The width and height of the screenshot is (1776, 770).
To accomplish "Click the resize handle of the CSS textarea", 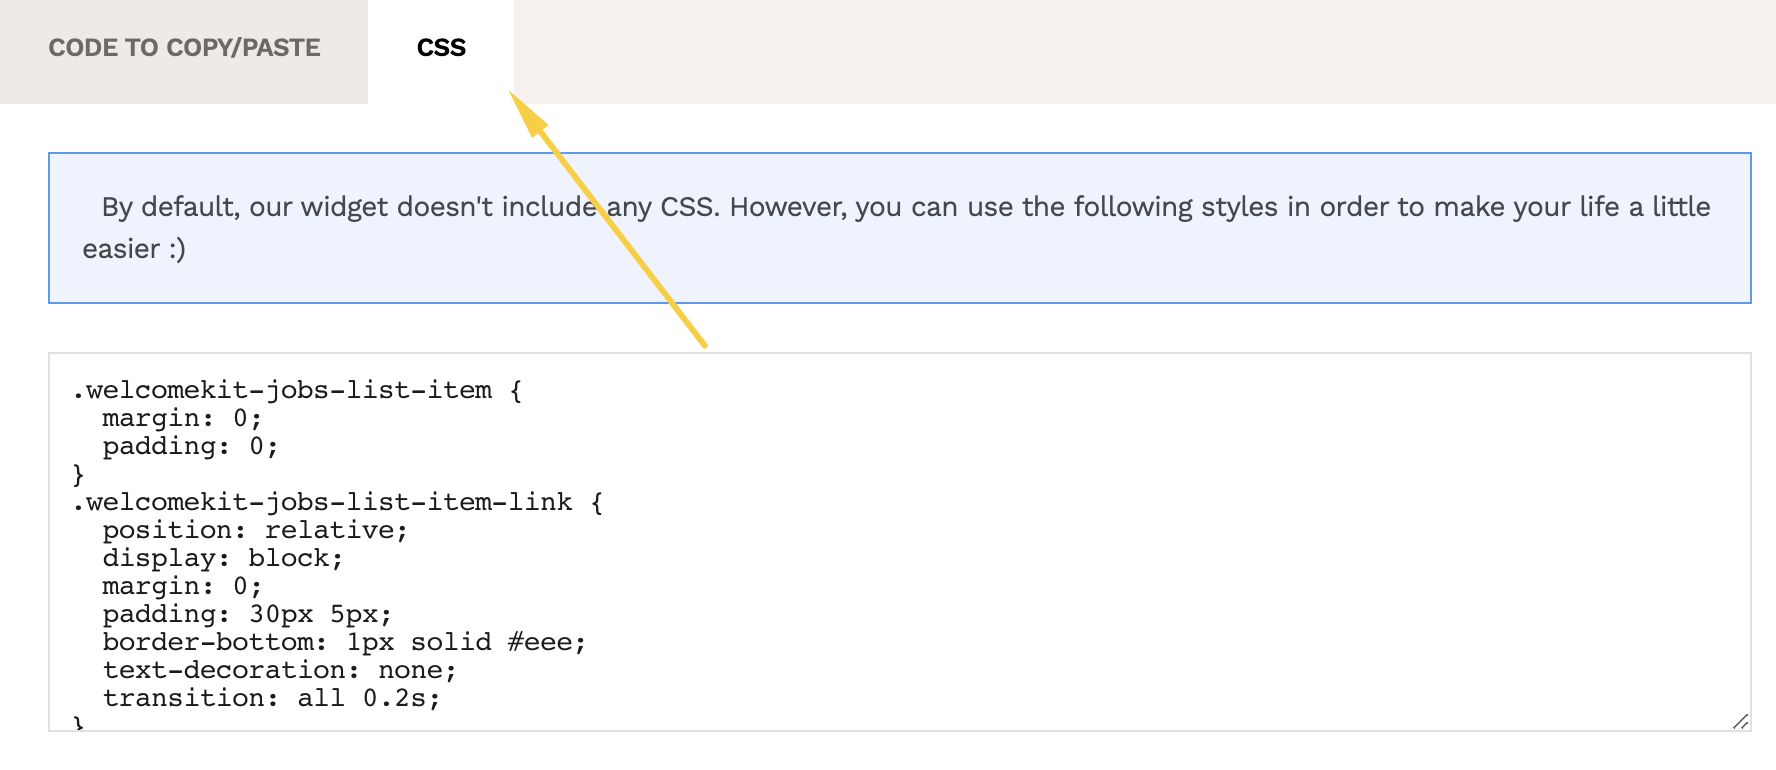I will [x=1740, y=721].
